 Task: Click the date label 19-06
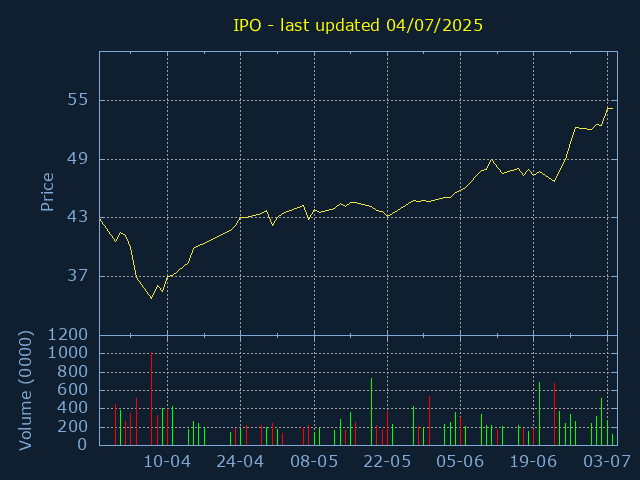click(533, 462)
